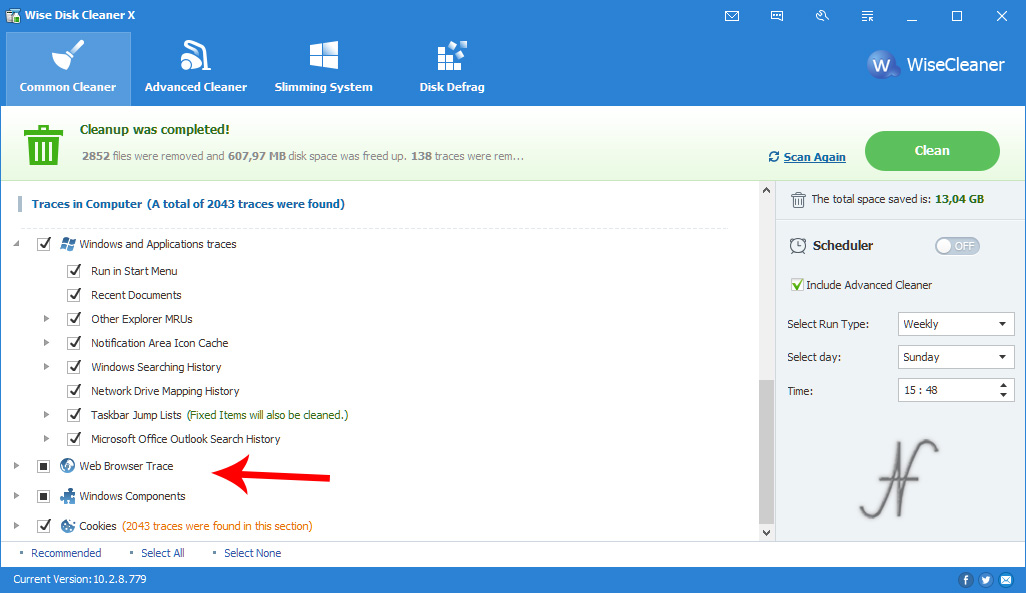1026x593 pixels.
Task: Switch to the Advanced Cleaner tab
Action: pyautogui.click(x=196, y=69)
